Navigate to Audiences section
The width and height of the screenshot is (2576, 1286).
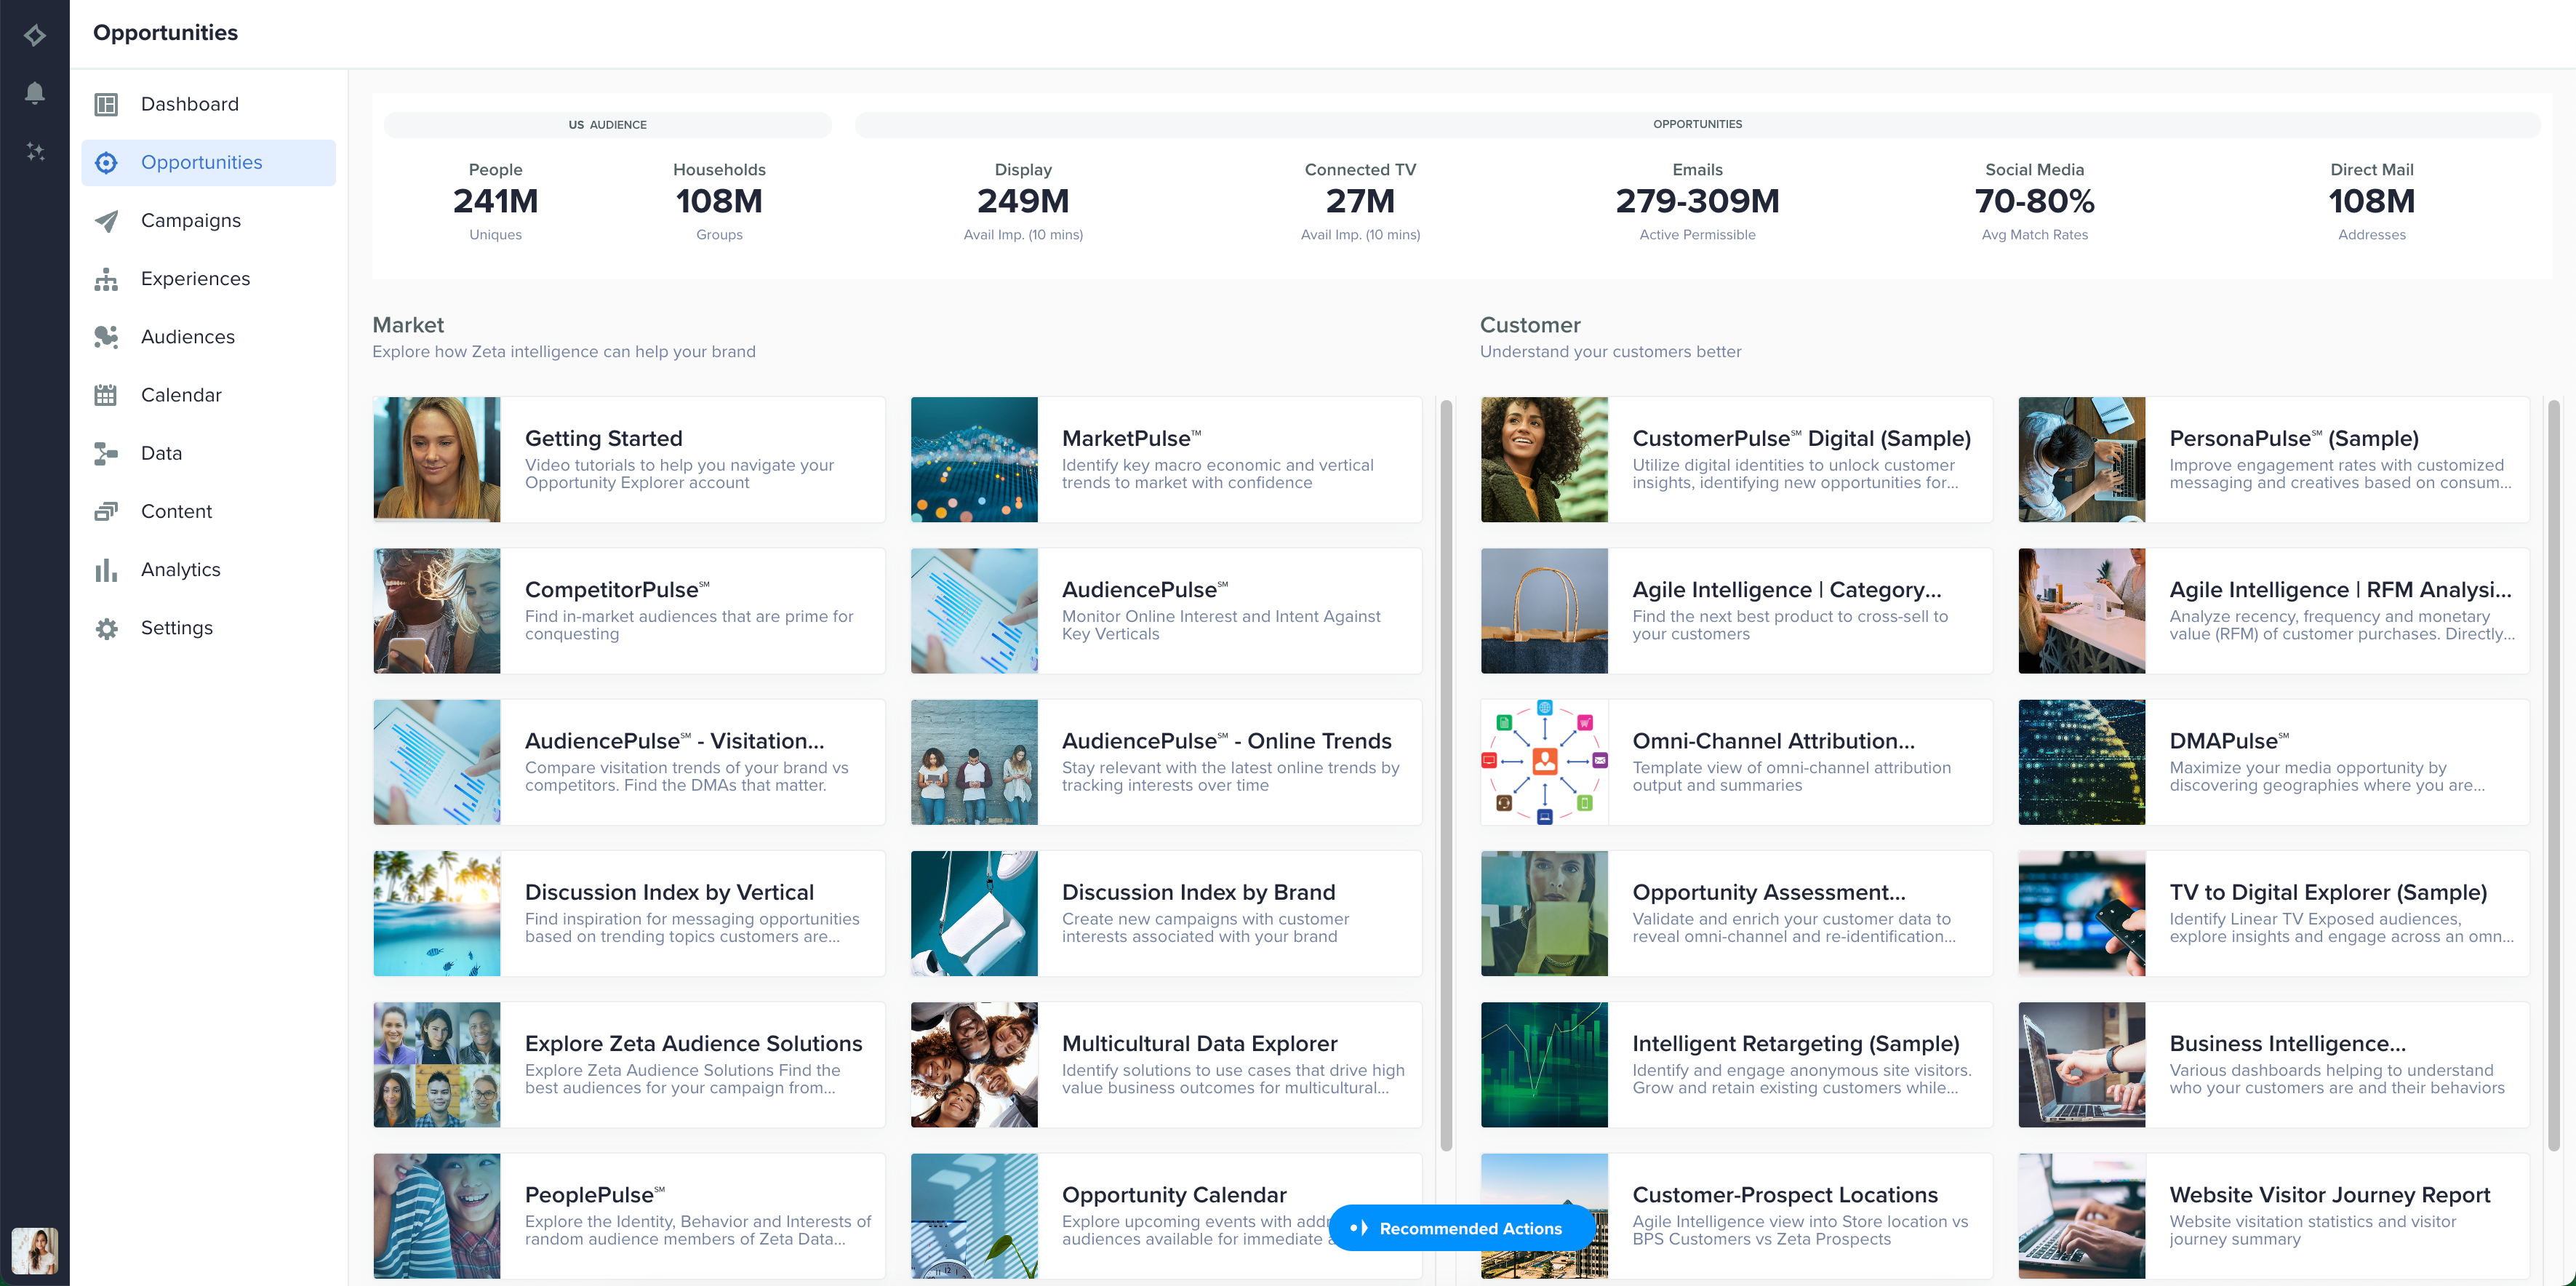pos(209,337)
